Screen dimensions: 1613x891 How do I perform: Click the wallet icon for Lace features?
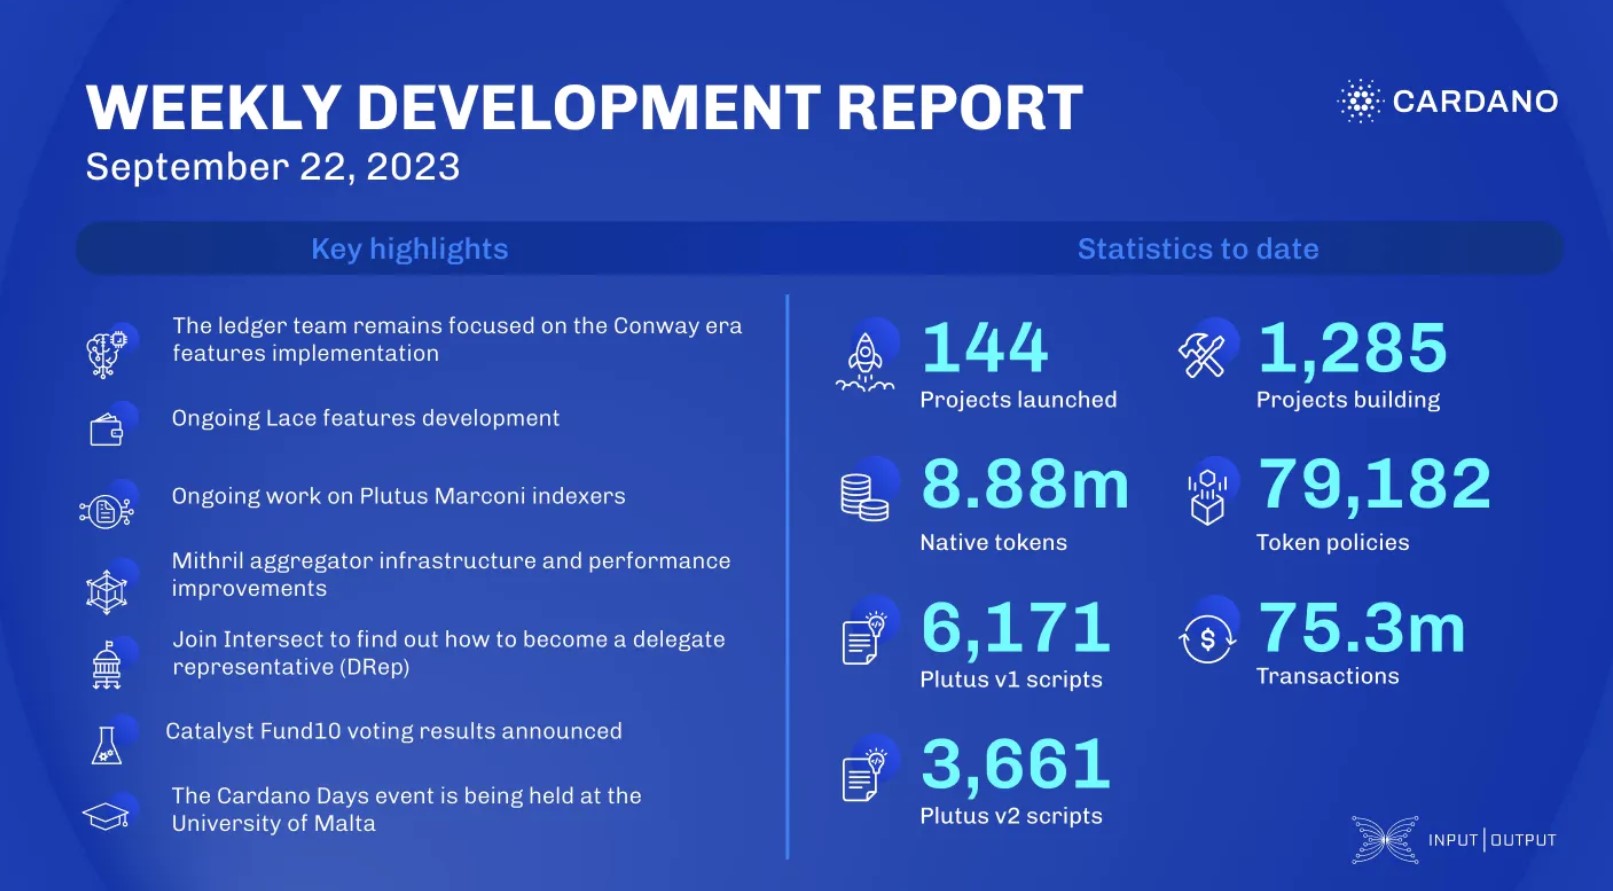[106, 430]
